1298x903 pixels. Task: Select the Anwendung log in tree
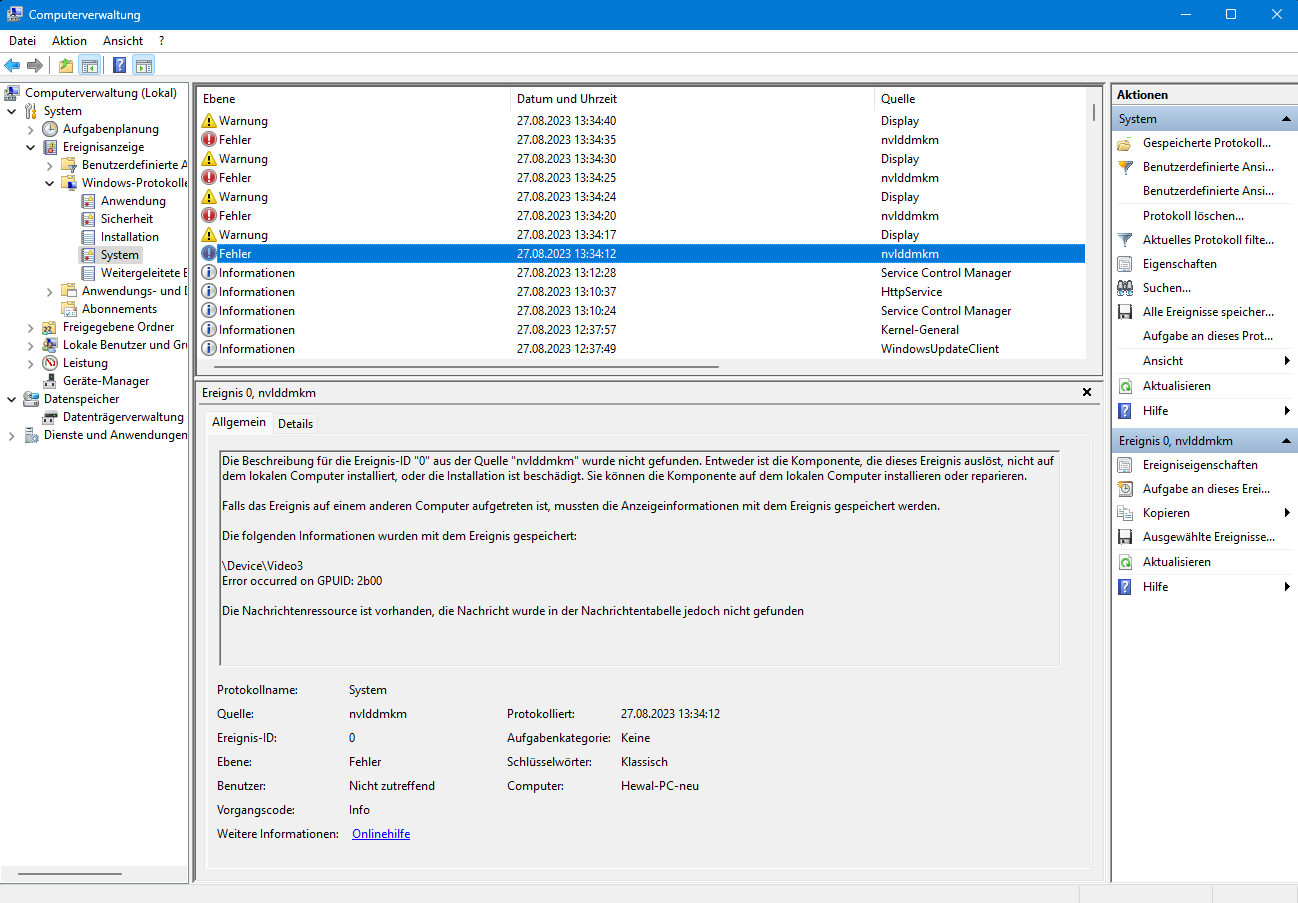[x=133, y=201]
